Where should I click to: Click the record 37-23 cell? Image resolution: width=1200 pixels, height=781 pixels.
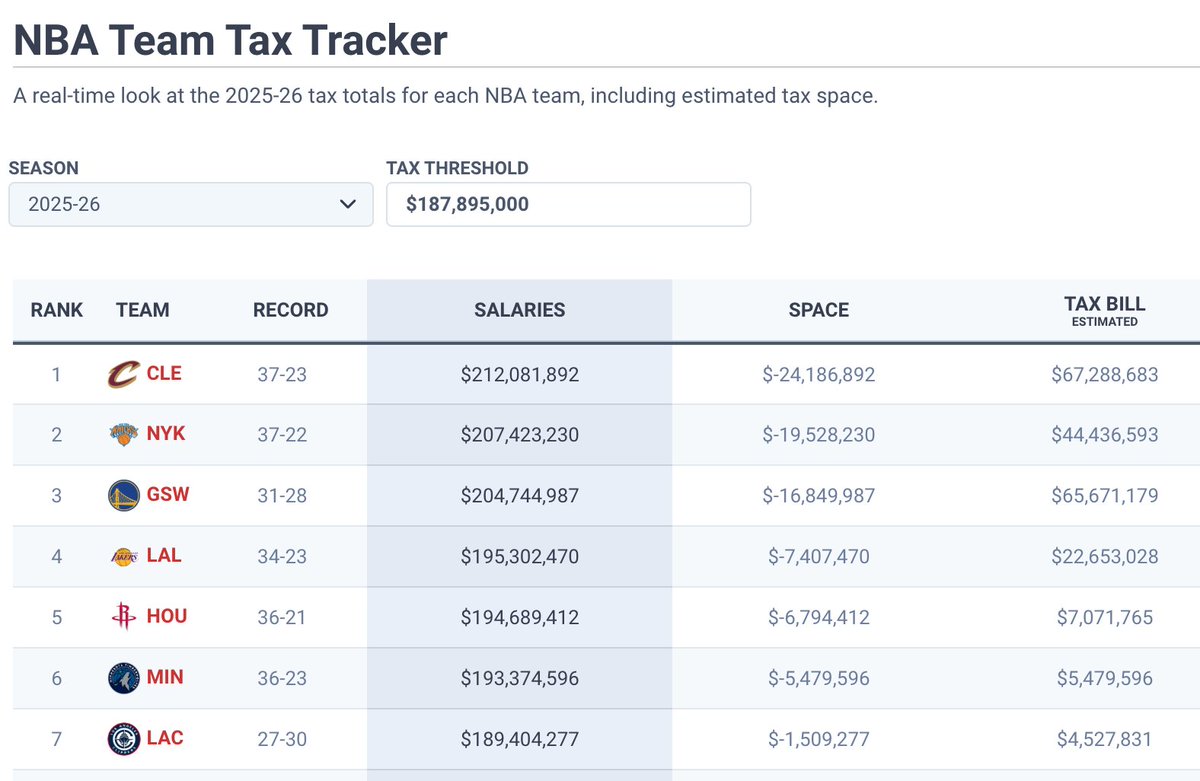tap(282, 375)
